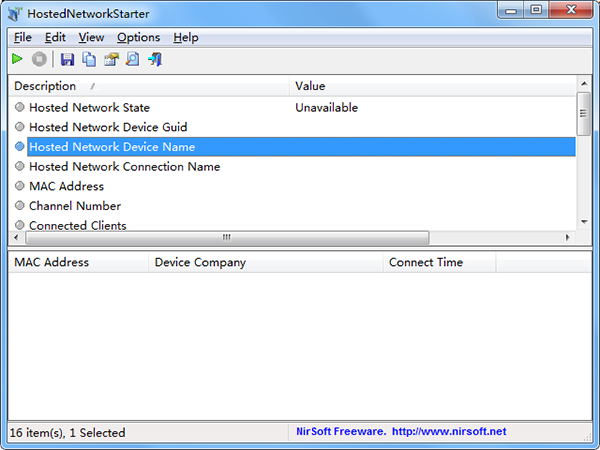Sort by the Description column header
The image size is (600, 450).
point(148,86)
